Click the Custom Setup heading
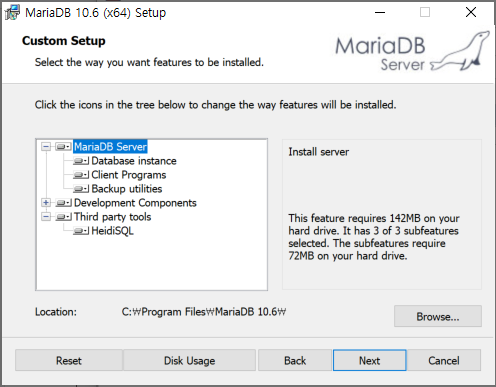 tap(64, 41)
